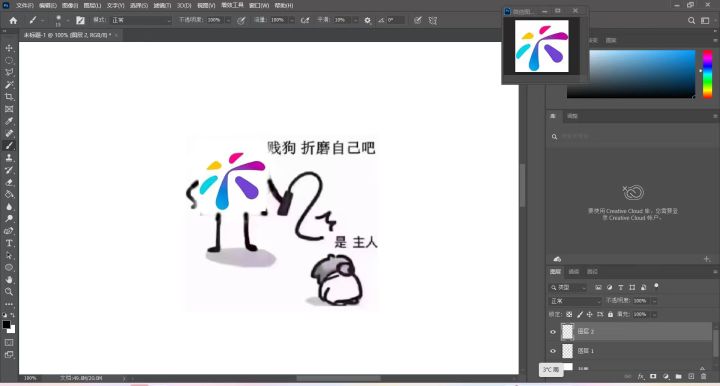Select the Clone Stamp tool

pyautogui.click(x=9, y=158)
